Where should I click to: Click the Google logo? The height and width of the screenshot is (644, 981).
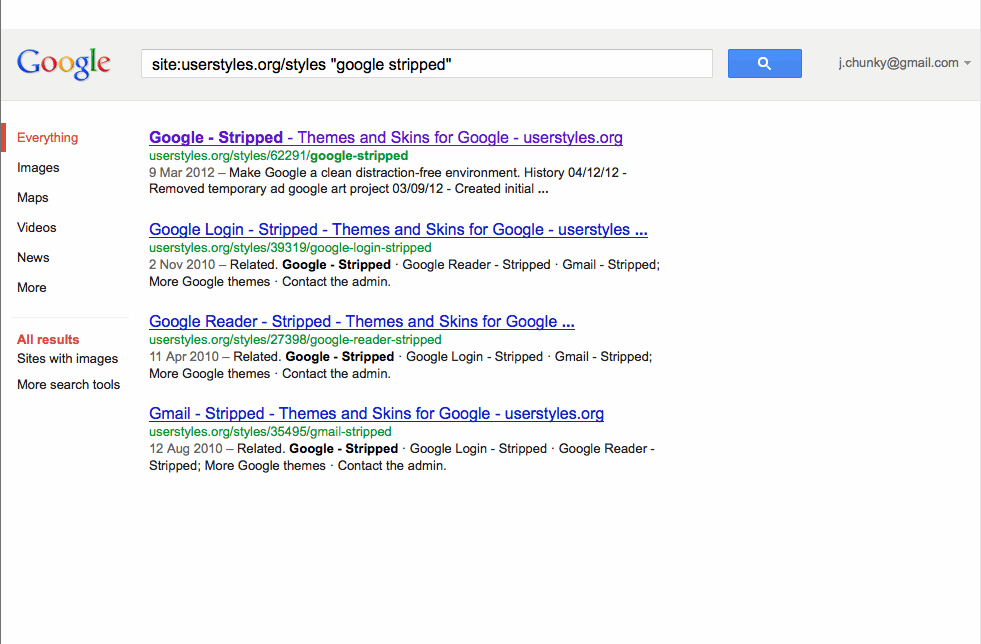(x=64, y=63)
